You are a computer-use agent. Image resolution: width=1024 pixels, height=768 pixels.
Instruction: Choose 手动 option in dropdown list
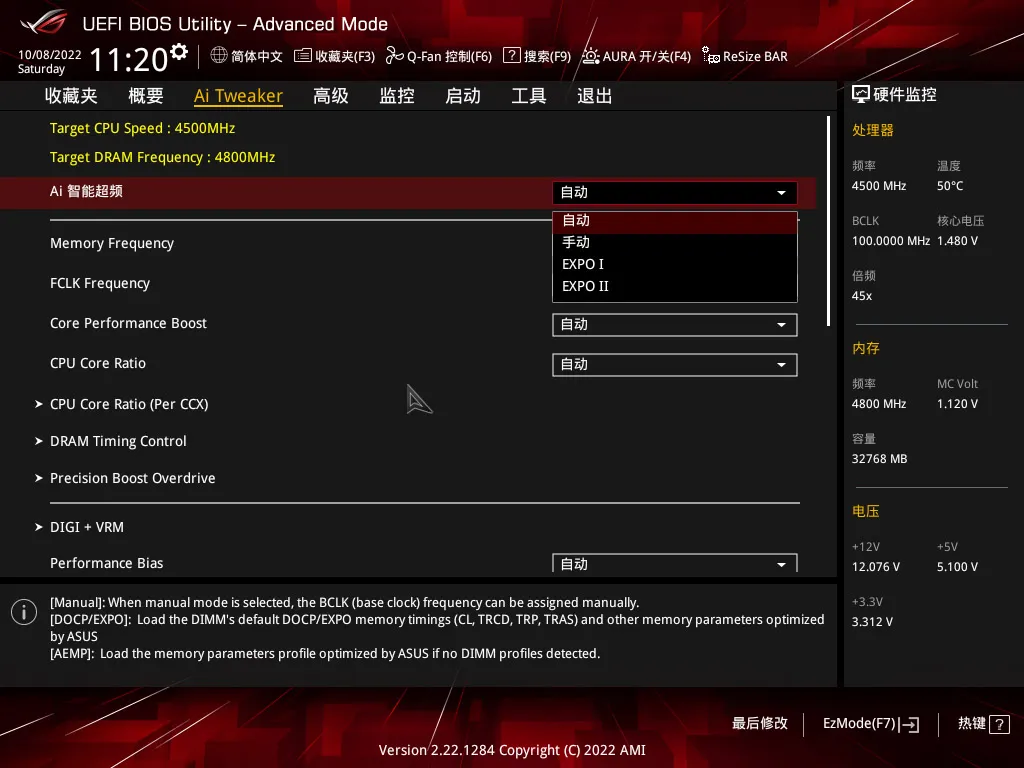tap(675, 242)
